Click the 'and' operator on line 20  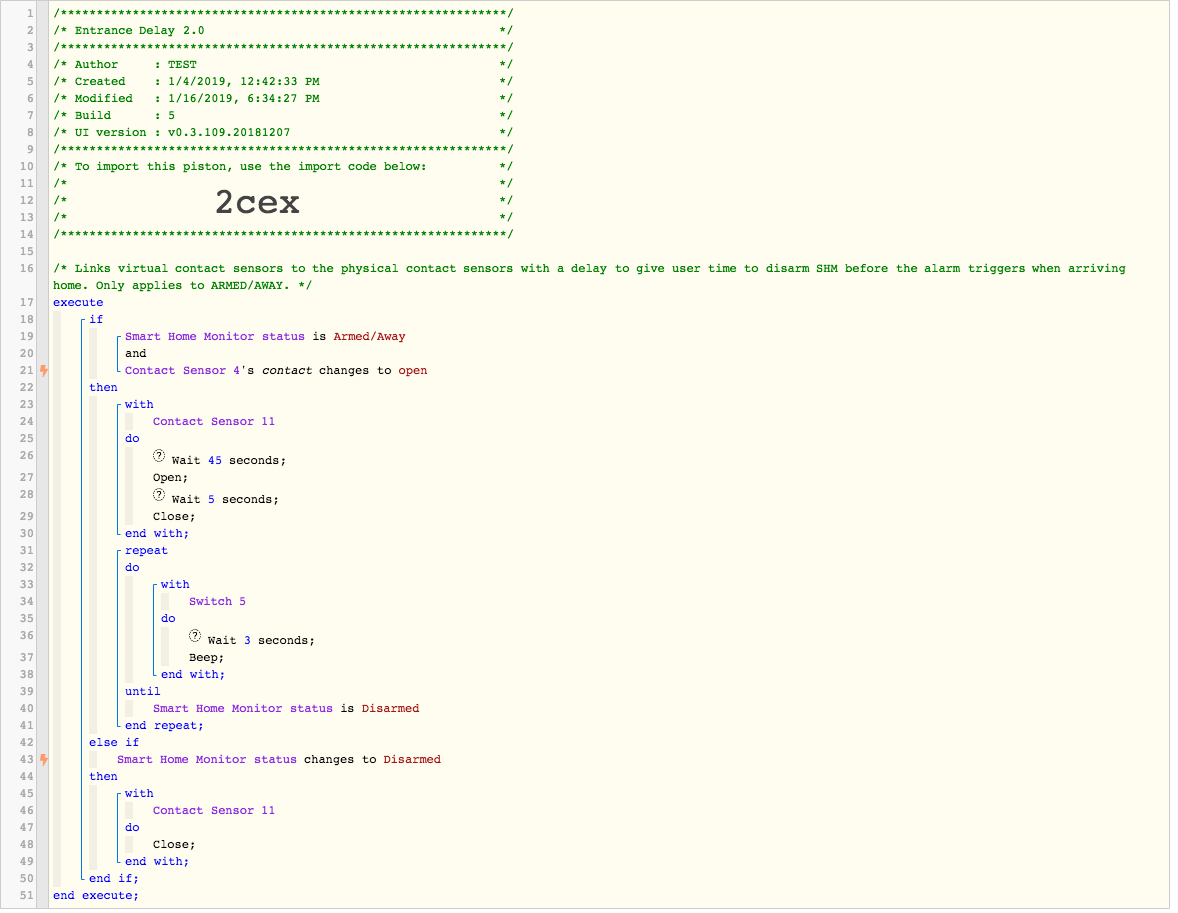[136, 354]
